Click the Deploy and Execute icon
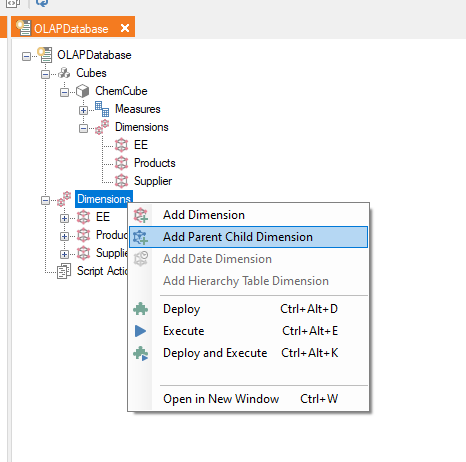This screenshot has height=462, width=466. point(141,353)
